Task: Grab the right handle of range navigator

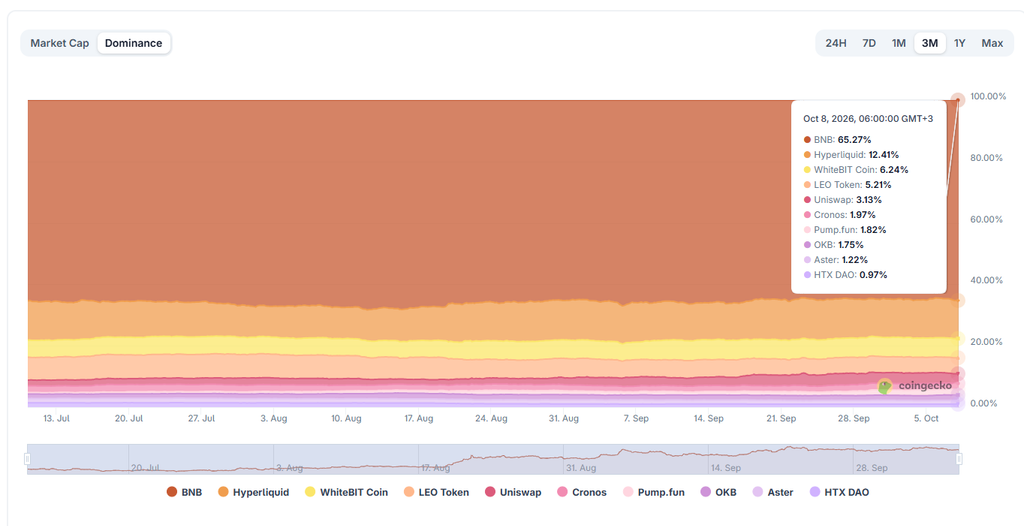Action: (x=959, y=459)
